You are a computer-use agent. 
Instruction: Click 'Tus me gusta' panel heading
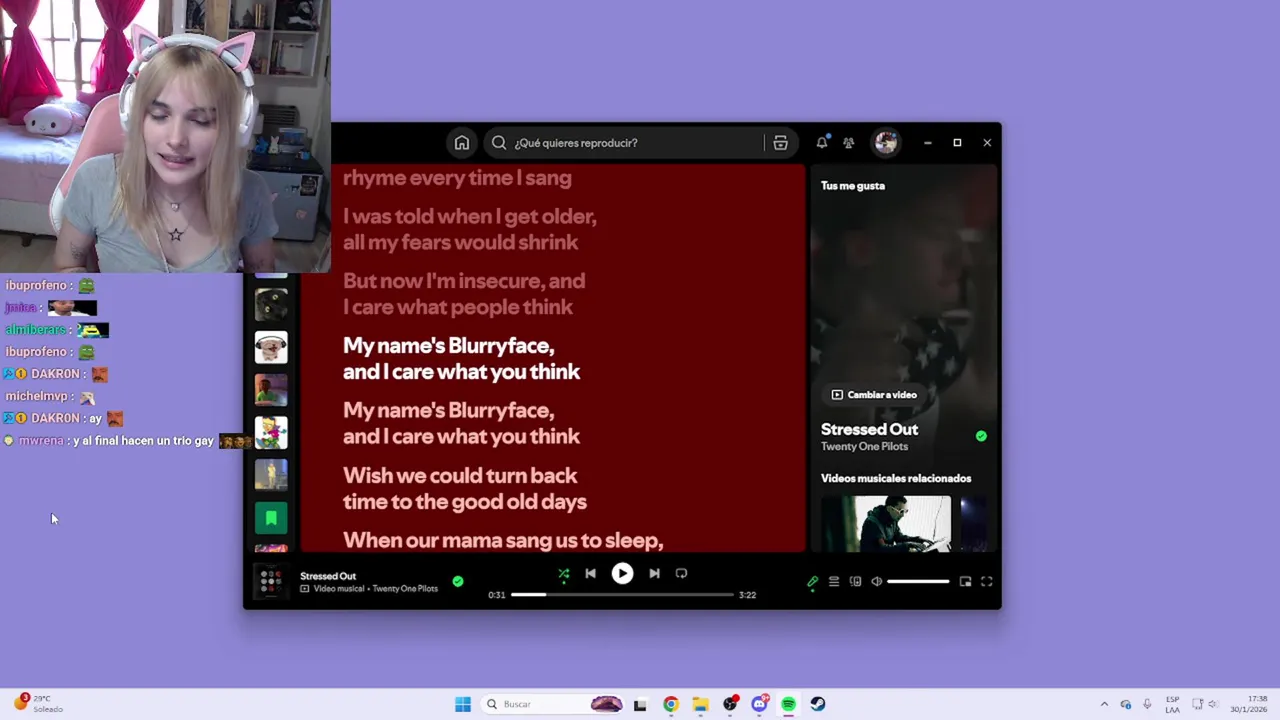click(x=853, y=186)
